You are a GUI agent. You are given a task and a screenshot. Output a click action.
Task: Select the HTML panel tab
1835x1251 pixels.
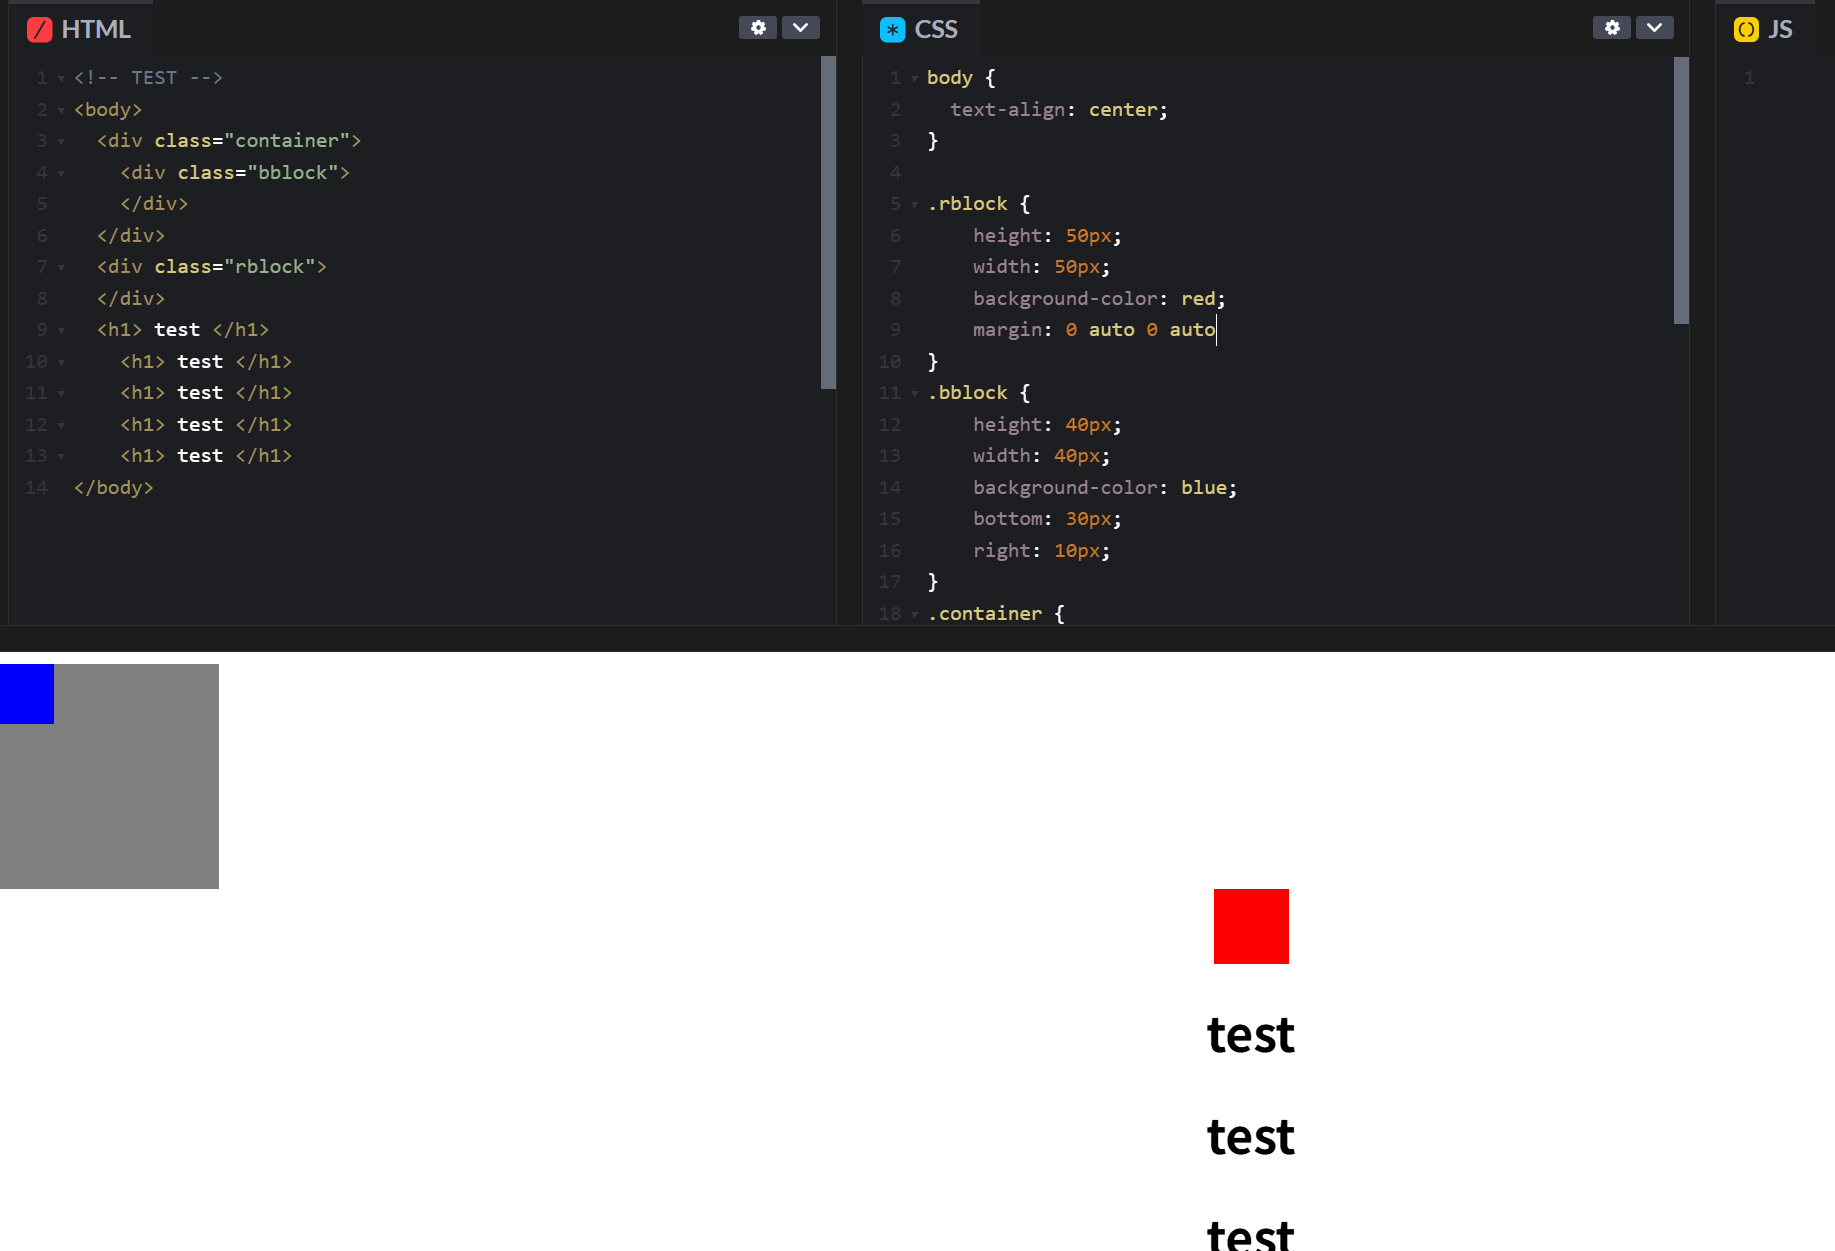click(80, 29)
